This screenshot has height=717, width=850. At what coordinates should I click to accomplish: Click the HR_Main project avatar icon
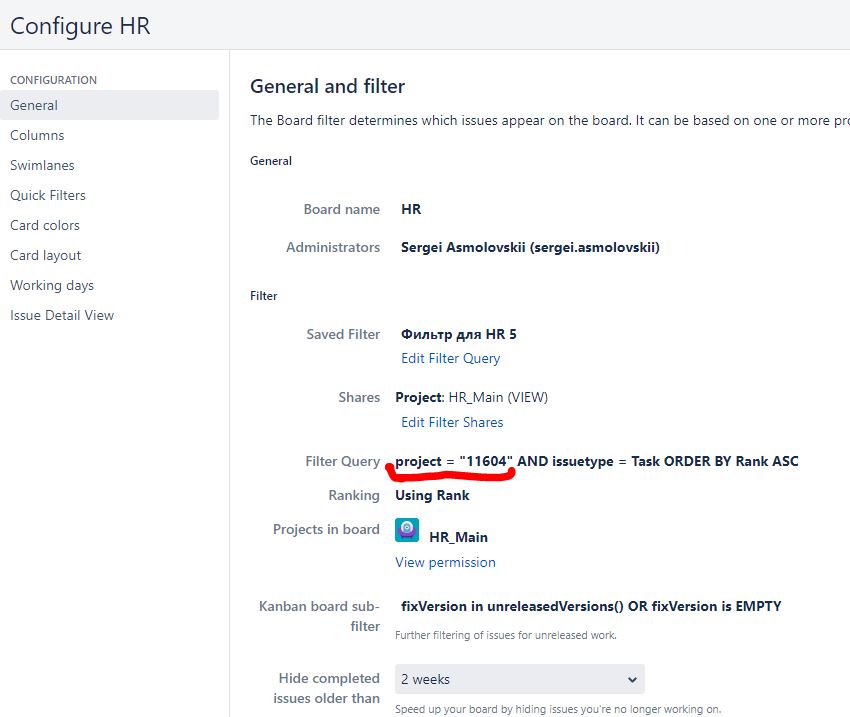[407, 530]
